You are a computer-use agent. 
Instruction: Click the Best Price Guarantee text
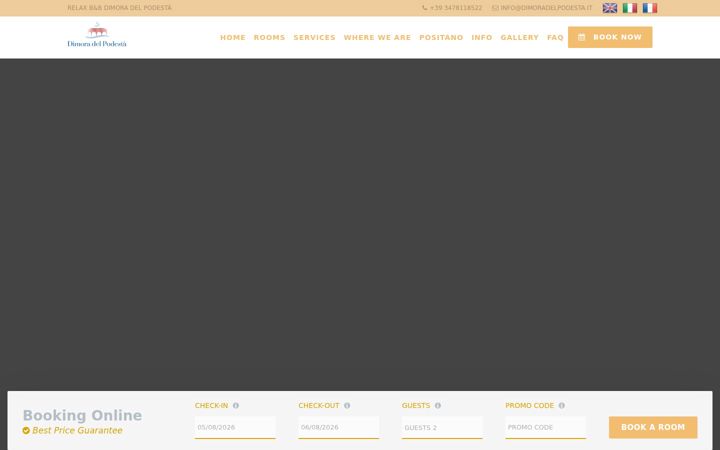[x=77, y=430]
